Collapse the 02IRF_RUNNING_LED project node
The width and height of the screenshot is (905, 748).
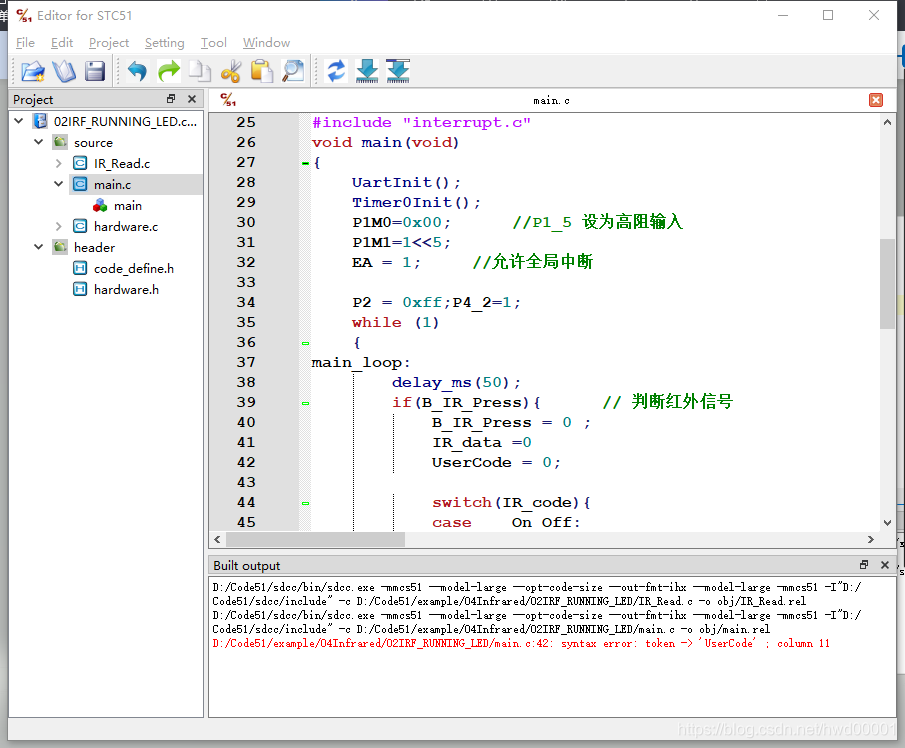[x=18, y=121]
